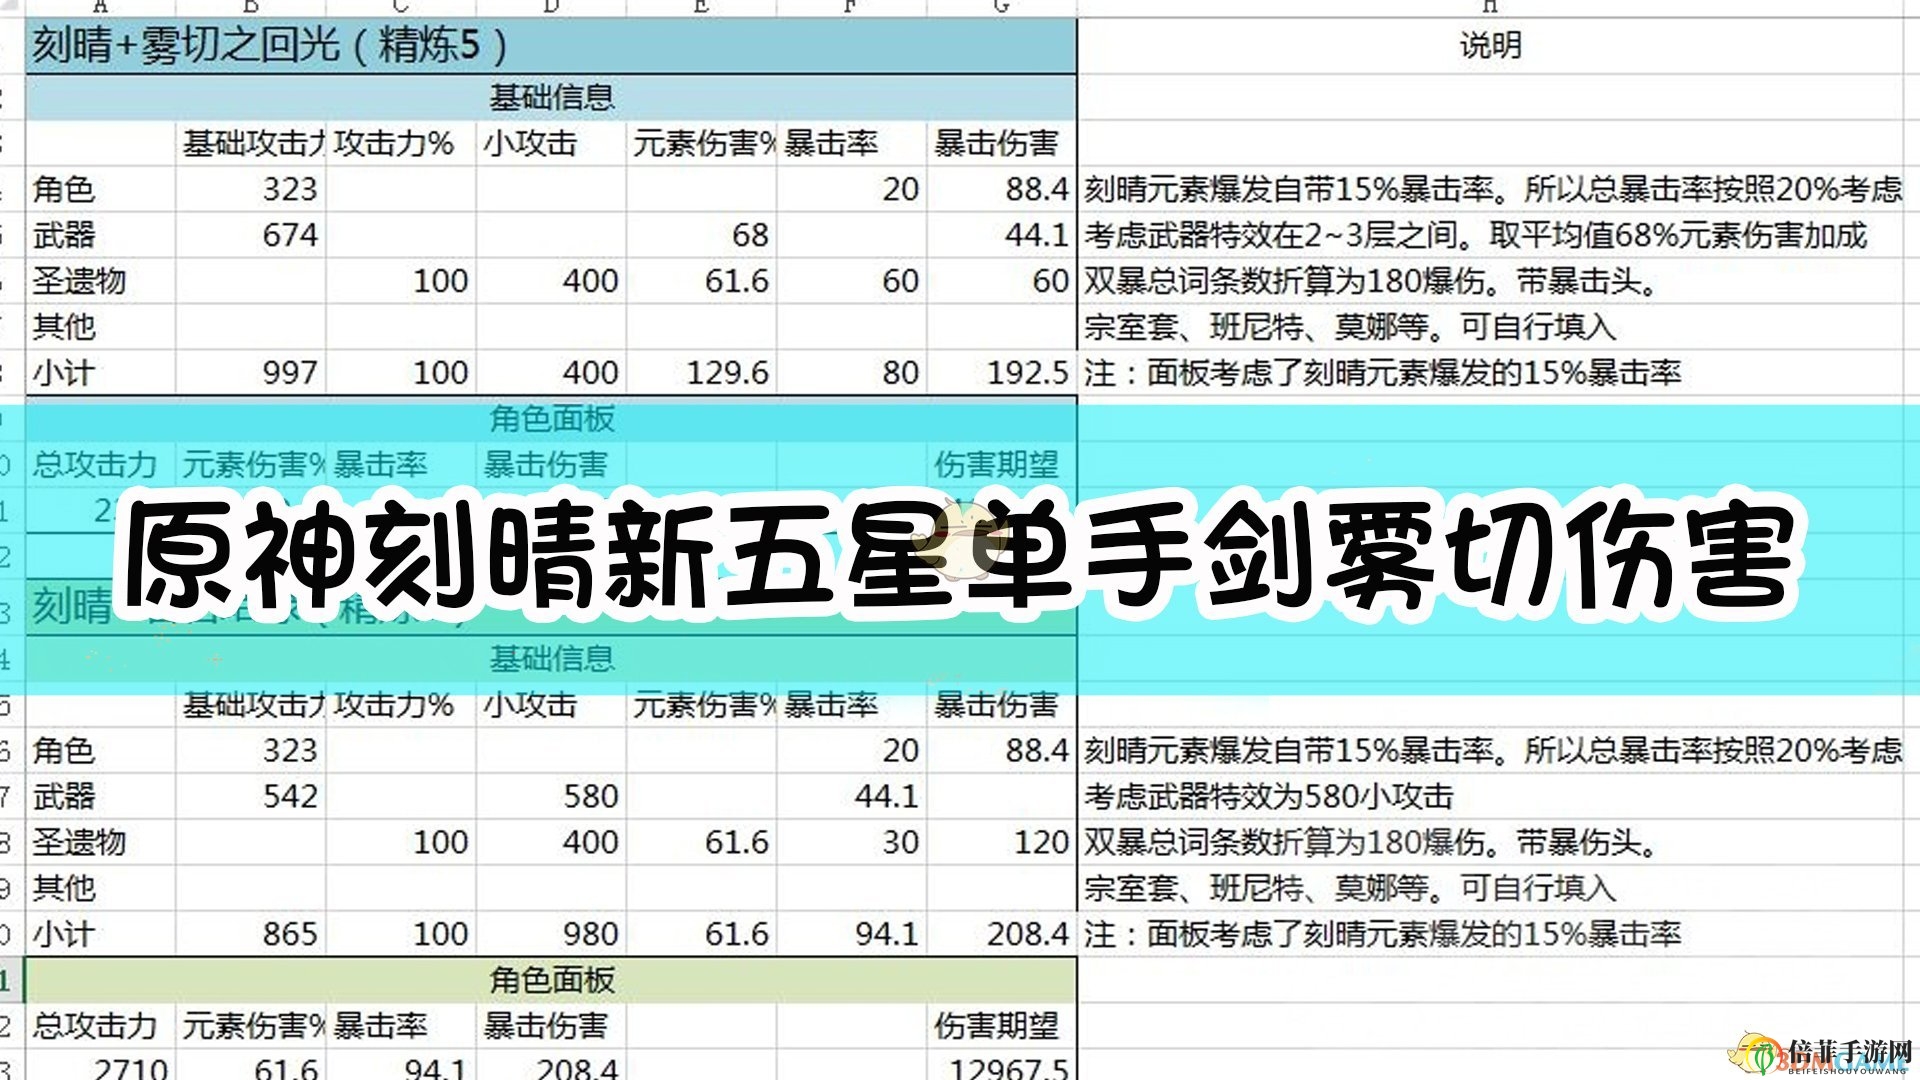This screenshot has height=1080, width=1920.
Task: Click first table 其他 row label
Action: pyautogui.click(x=101, y=328)
